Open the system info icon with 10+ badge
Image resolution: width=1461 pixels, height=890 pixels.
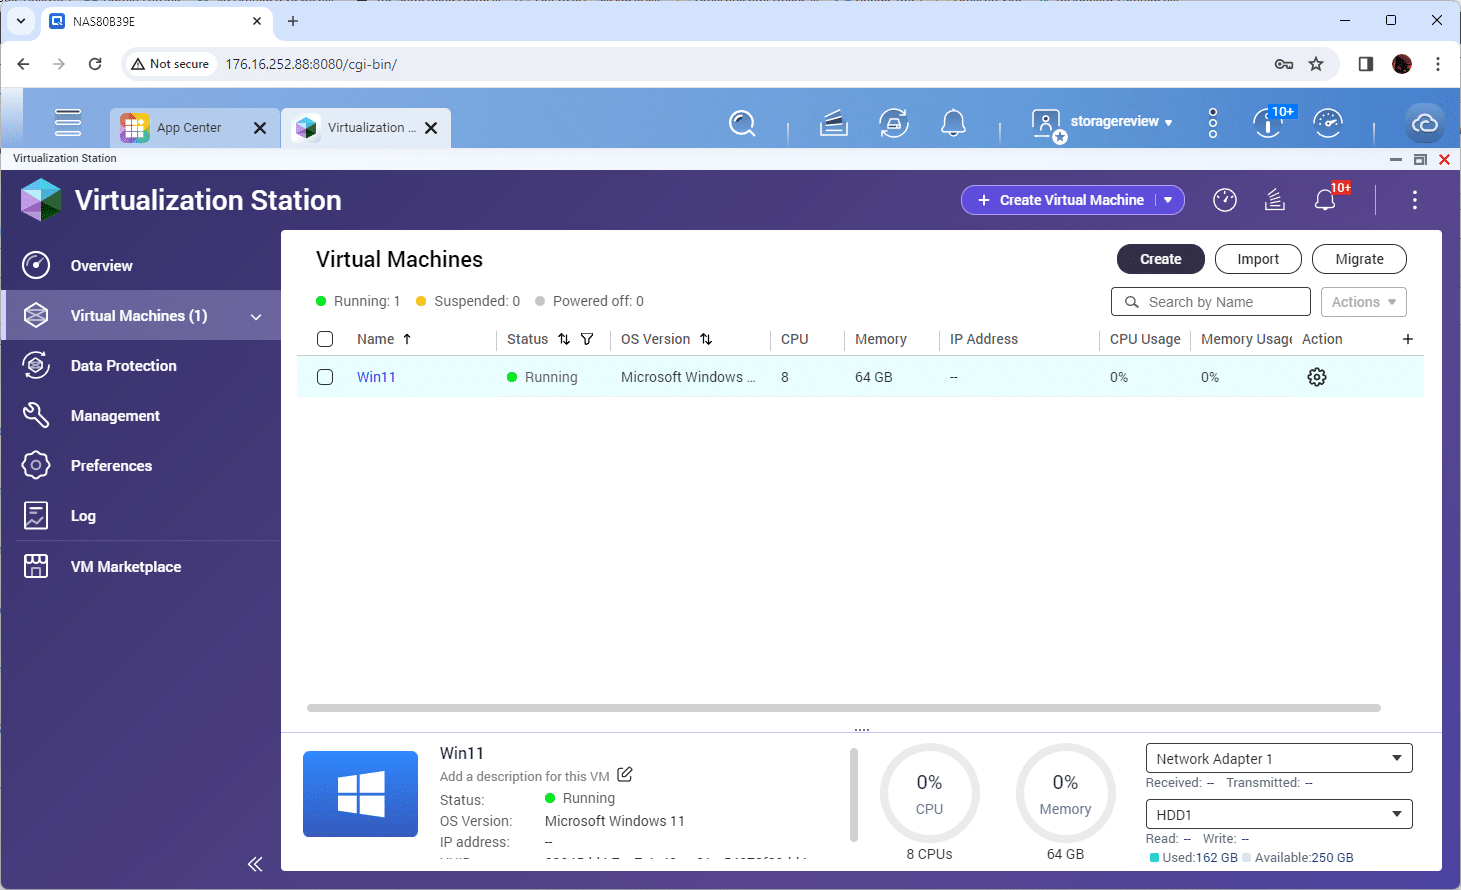pos(1270,122)
